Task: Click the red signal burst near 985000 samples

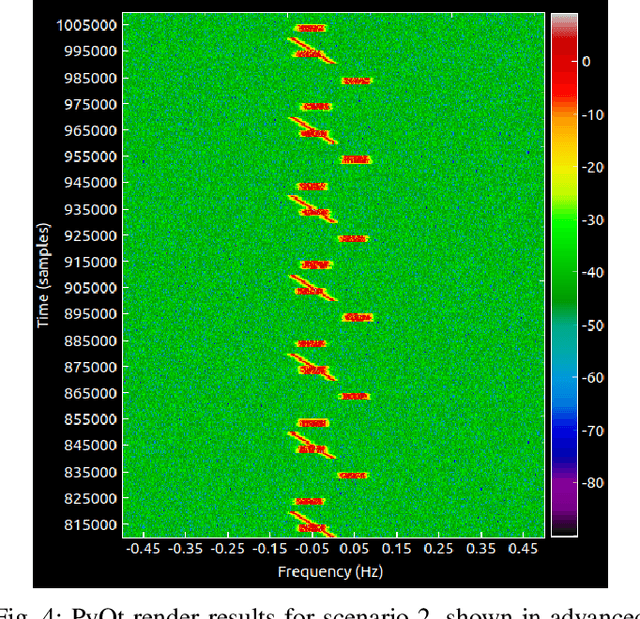Action: coord(356,80)
